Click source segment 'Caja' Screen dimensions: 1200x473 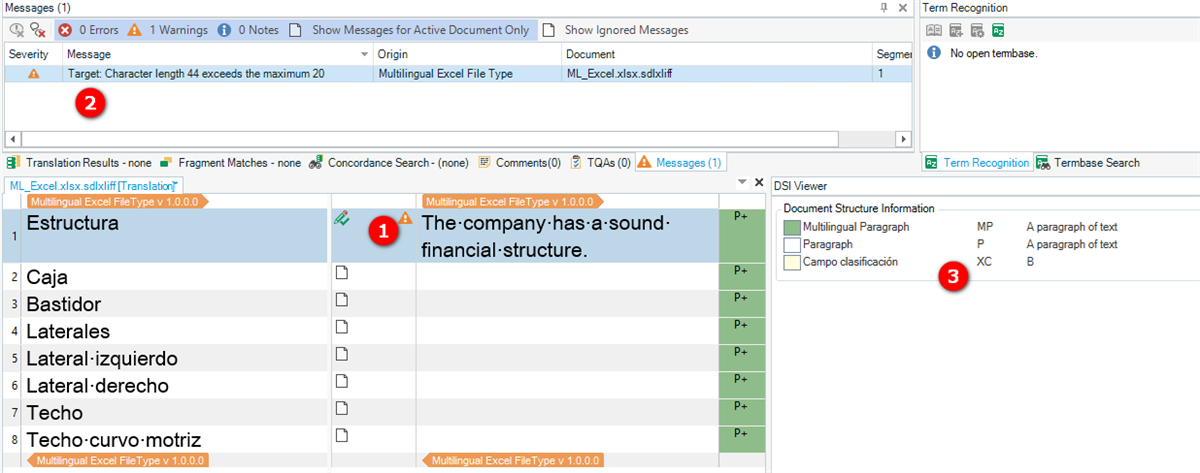pos(47,277)
